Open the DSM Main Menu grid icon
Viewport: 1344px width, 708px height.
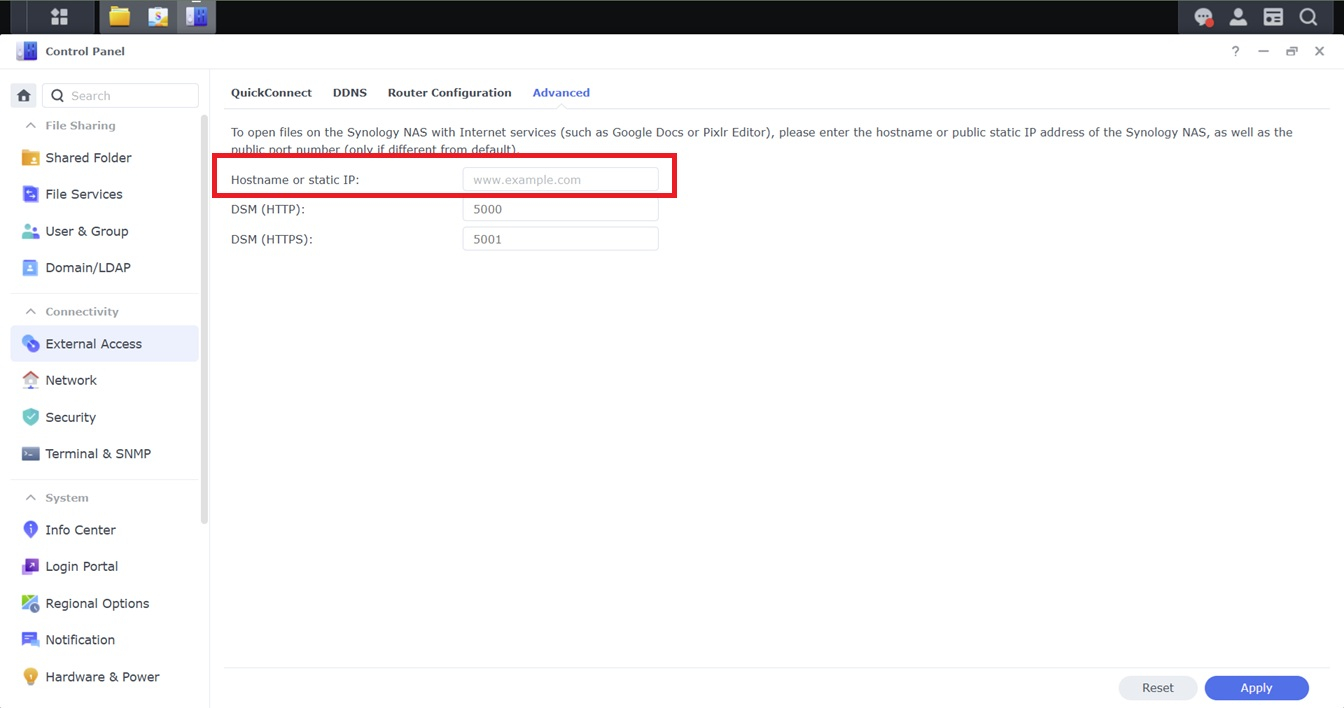pos(59,17)
